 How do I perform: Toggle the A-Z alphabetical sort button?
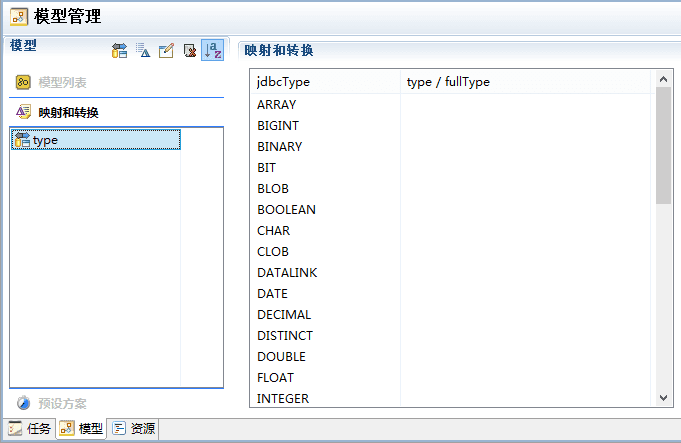(x=212, y=51)
